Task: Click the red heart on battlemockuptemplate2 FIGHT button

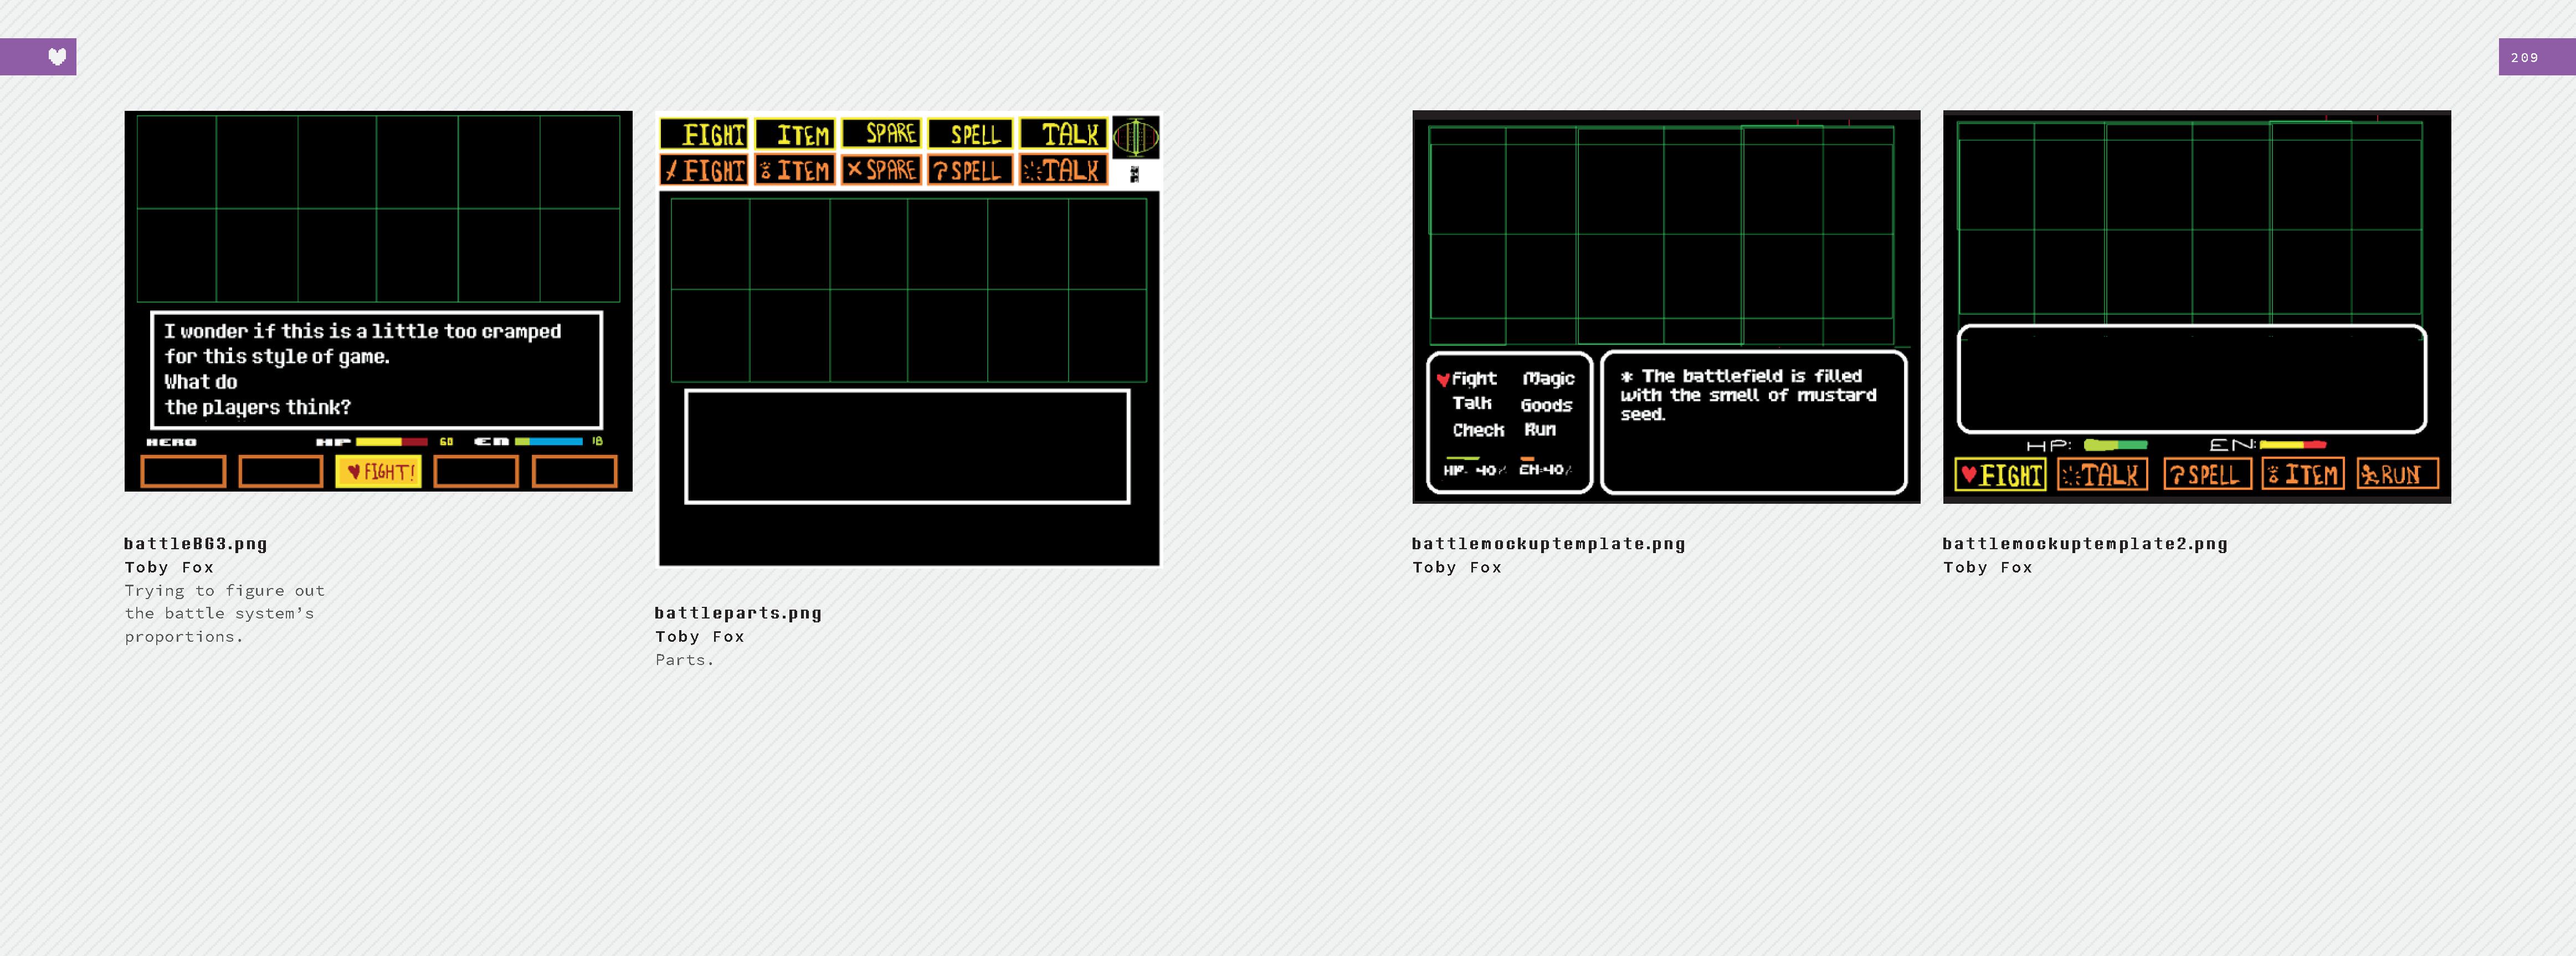Action: pyautogui.click(x=1968, y=474)
